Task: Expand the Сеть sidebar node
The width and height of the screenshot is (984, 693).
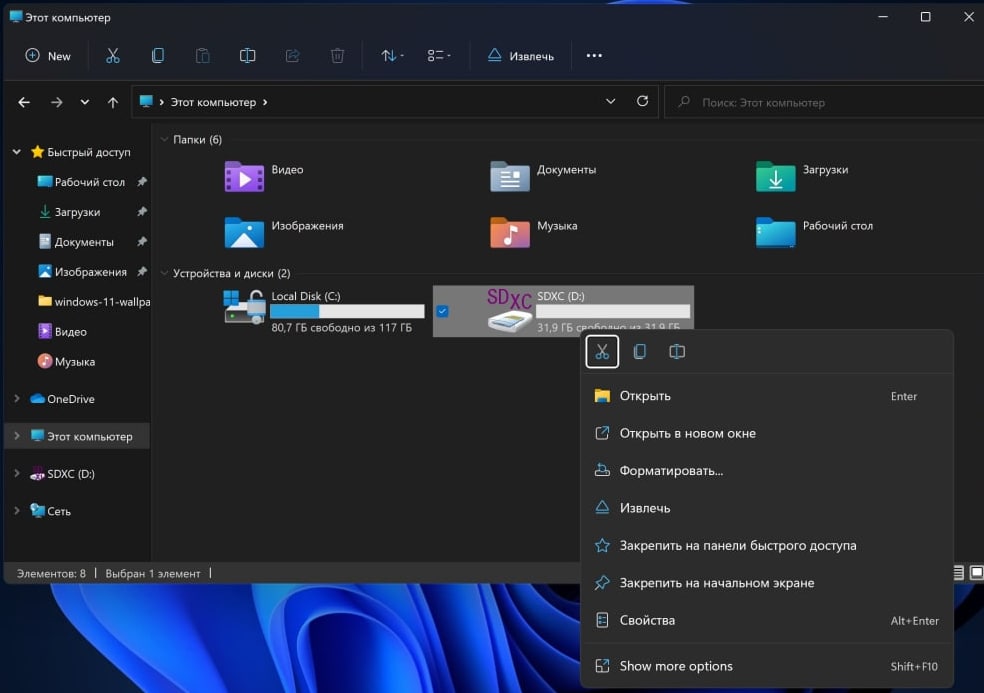Action: pyautogui.click(x=17, y=510)
